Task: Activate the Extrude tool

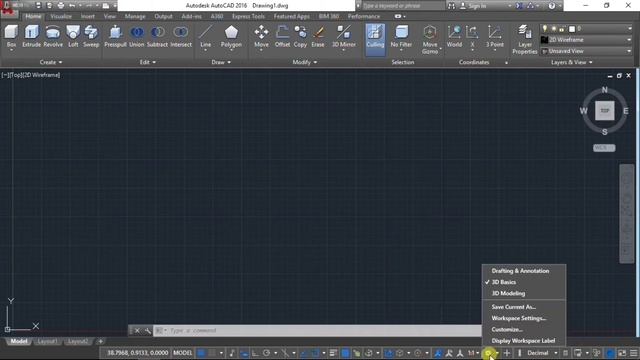Action: (31, 36)
